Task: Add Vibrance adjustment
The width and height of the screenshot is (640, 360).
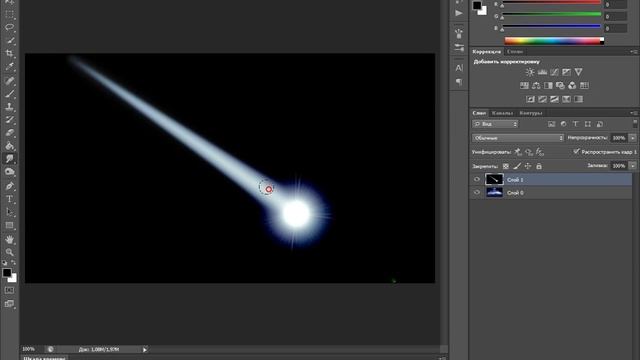Action: point(578,72)
